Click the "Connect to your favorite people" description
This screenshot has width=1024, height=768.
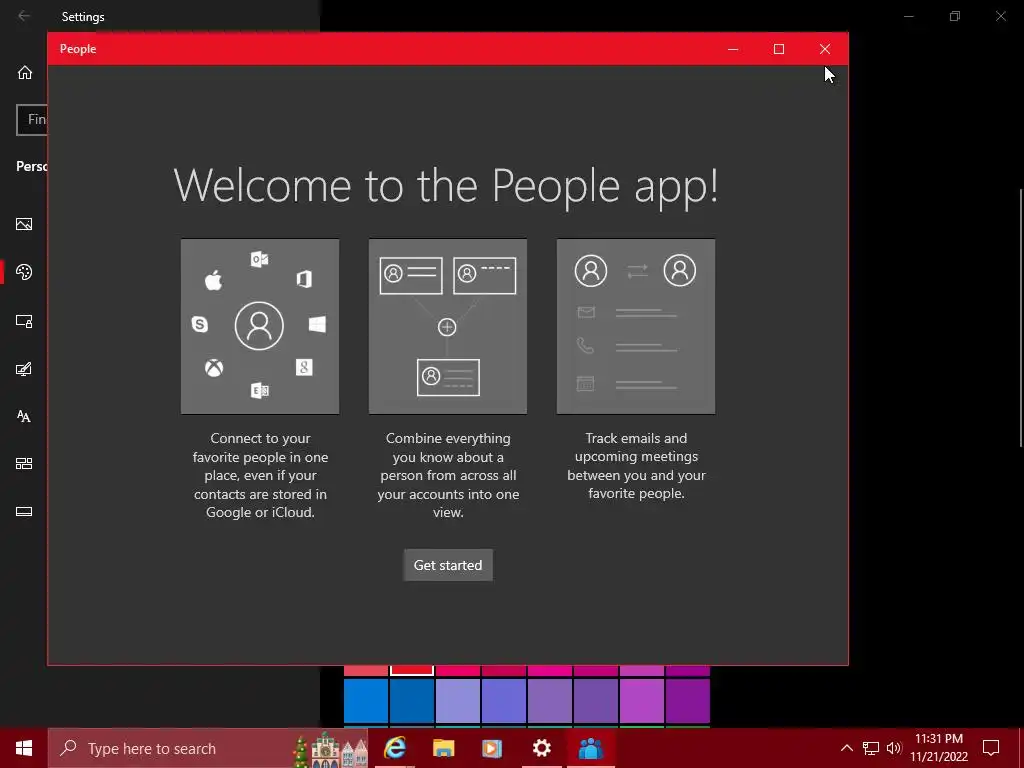click(261, 475)
